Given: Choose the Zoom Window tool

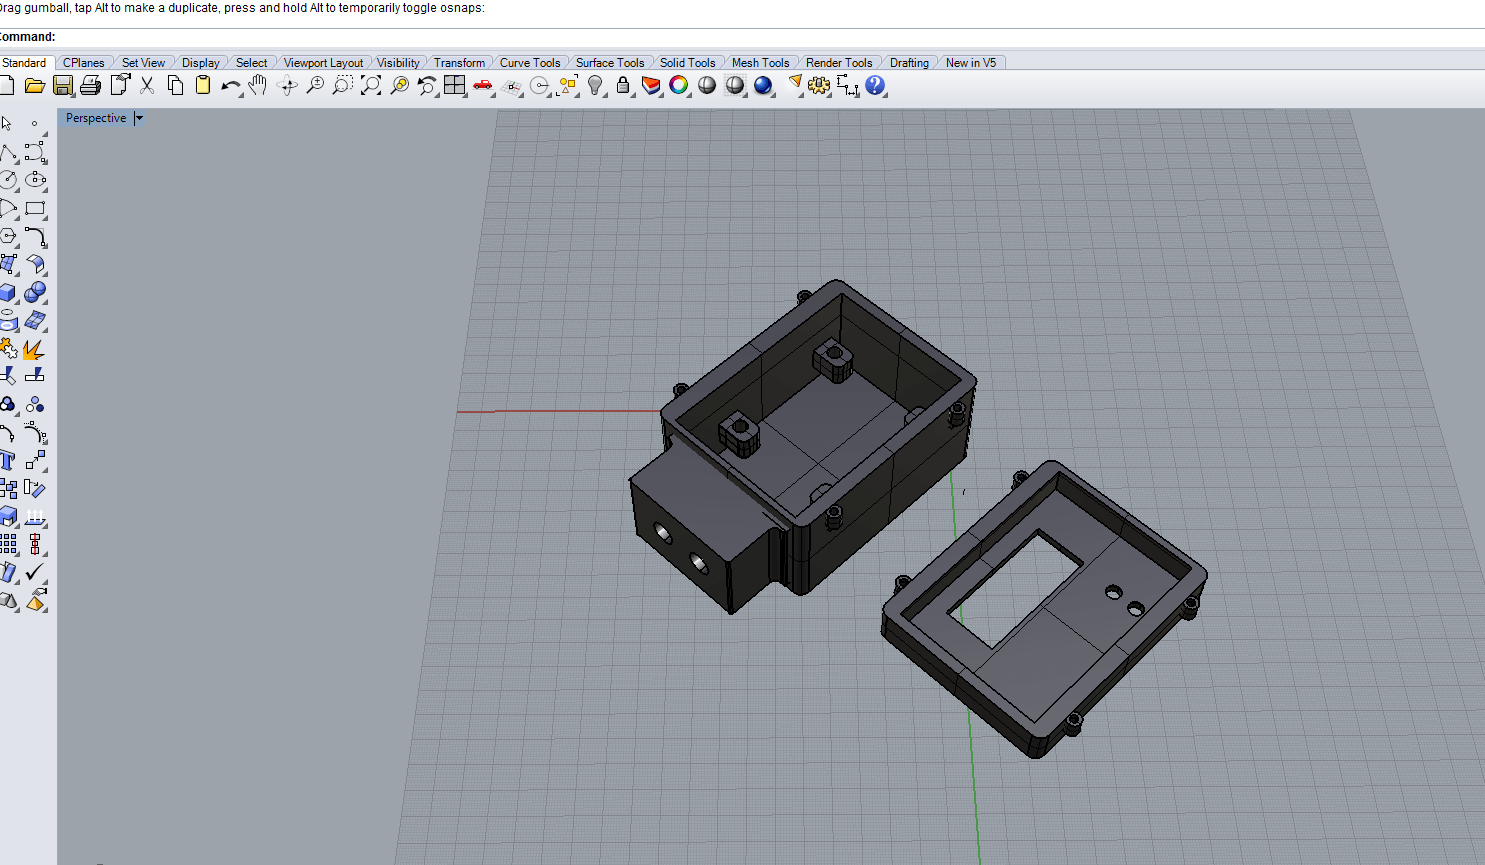Looking at the screenshot, I should (x=343, y=86).
